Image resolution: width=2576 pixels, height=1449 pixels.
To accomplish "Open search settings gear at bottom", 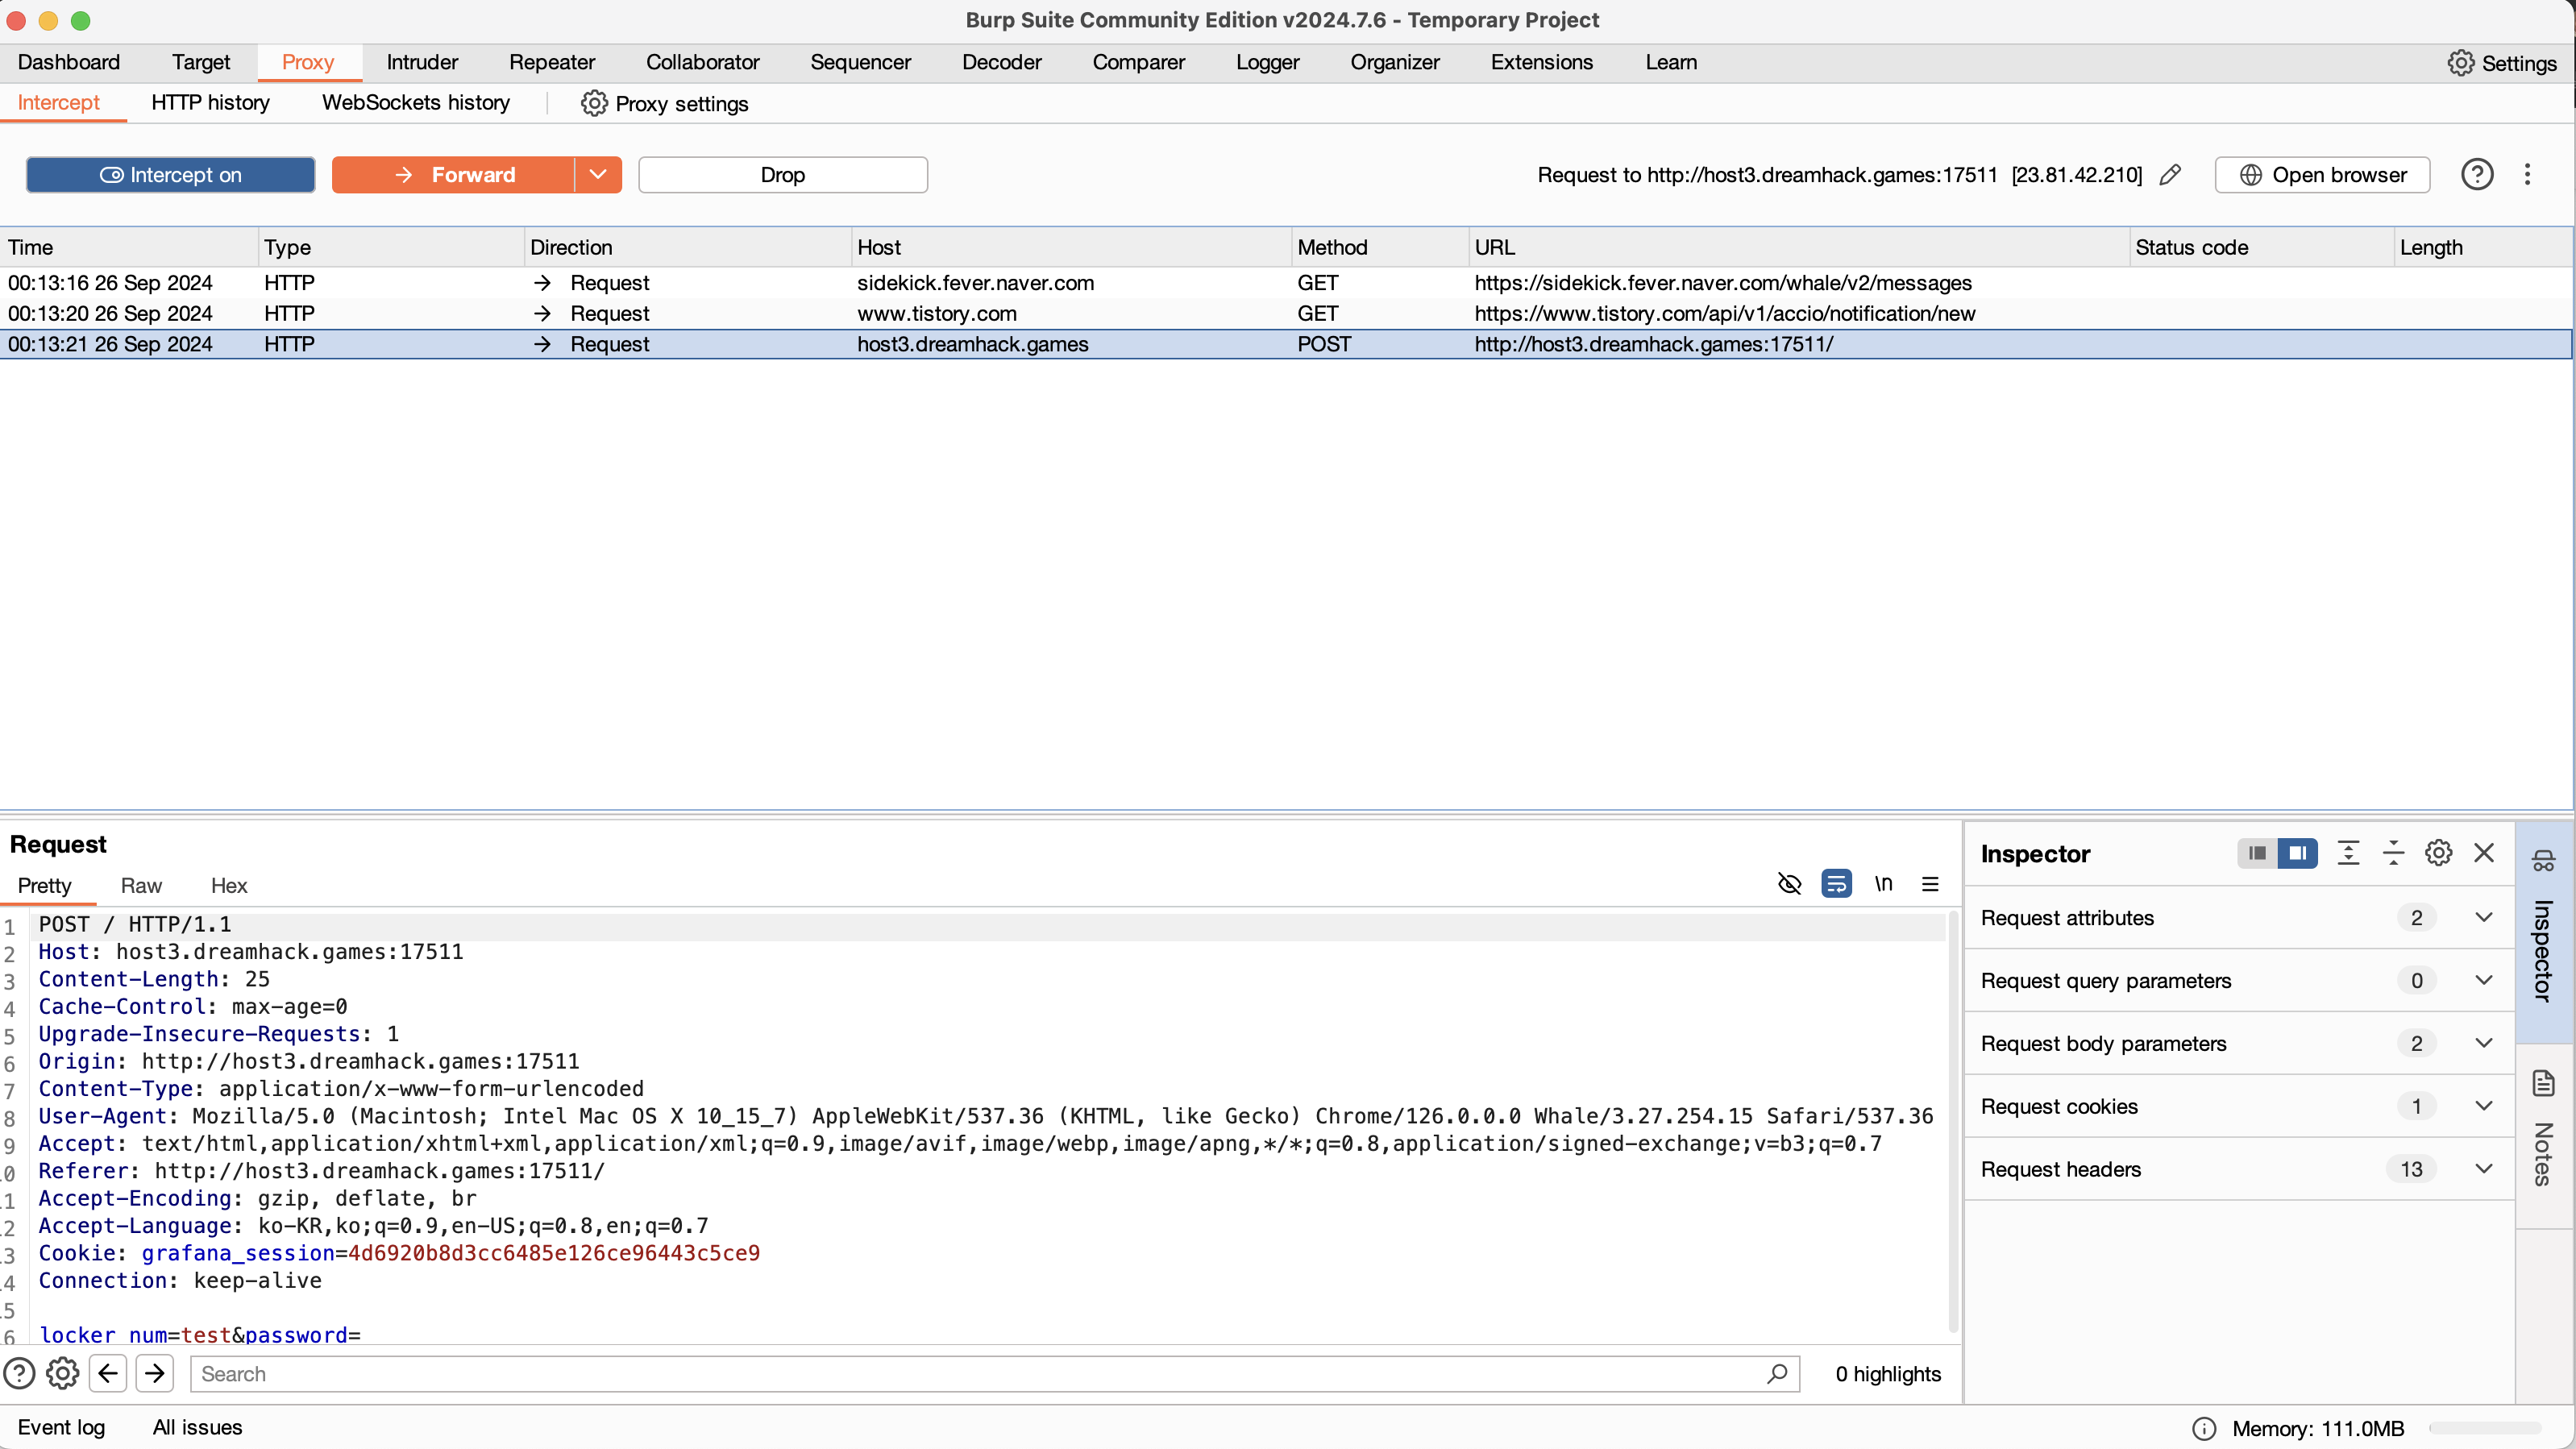I will point(63,1373).
